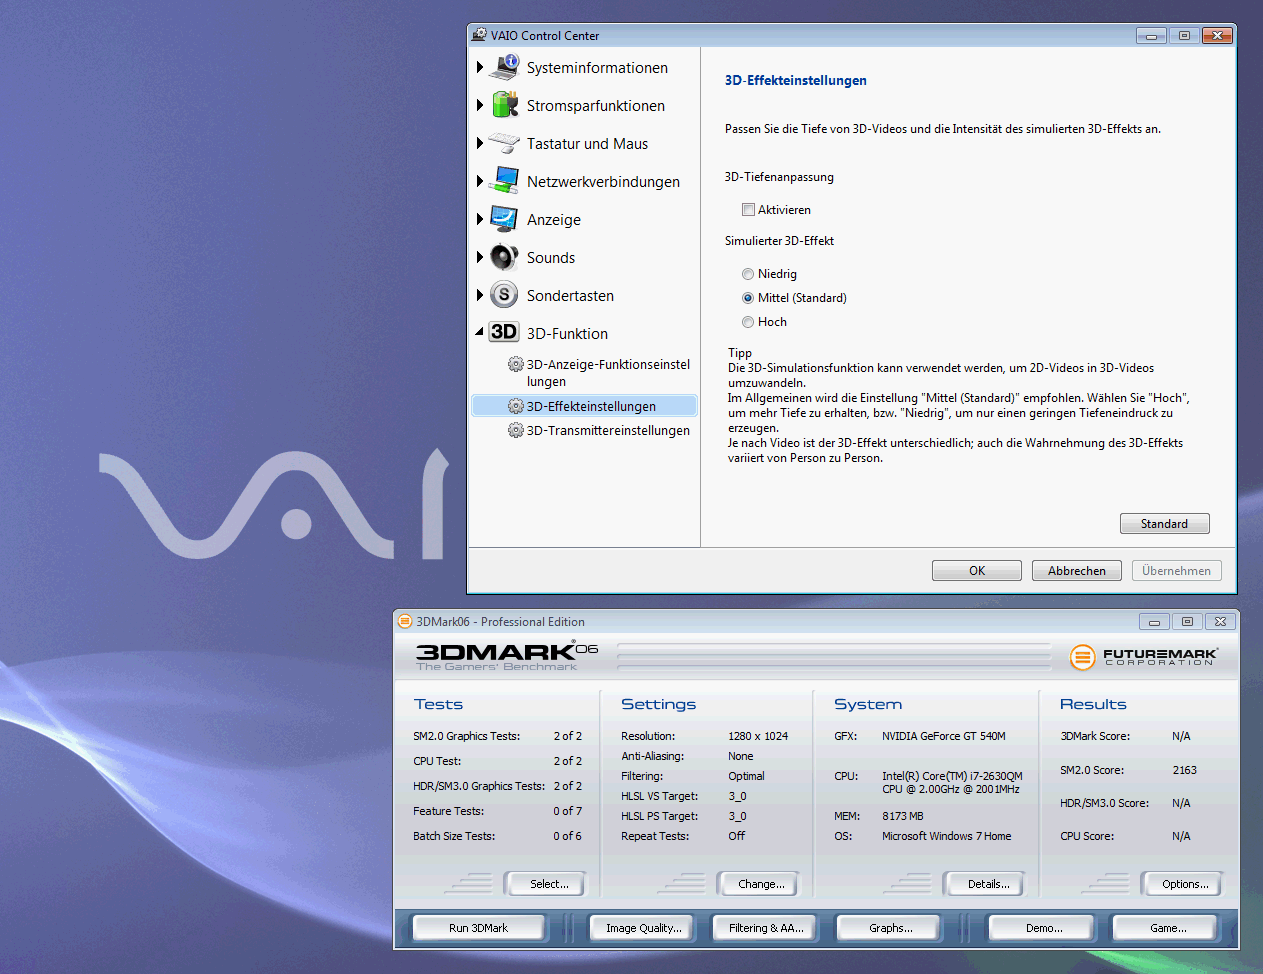The width and height of the screenshot is (1263, 974).
Task: Click gear icon beside 3D-Effekteinstellungen
Action: tap(515, 406)
